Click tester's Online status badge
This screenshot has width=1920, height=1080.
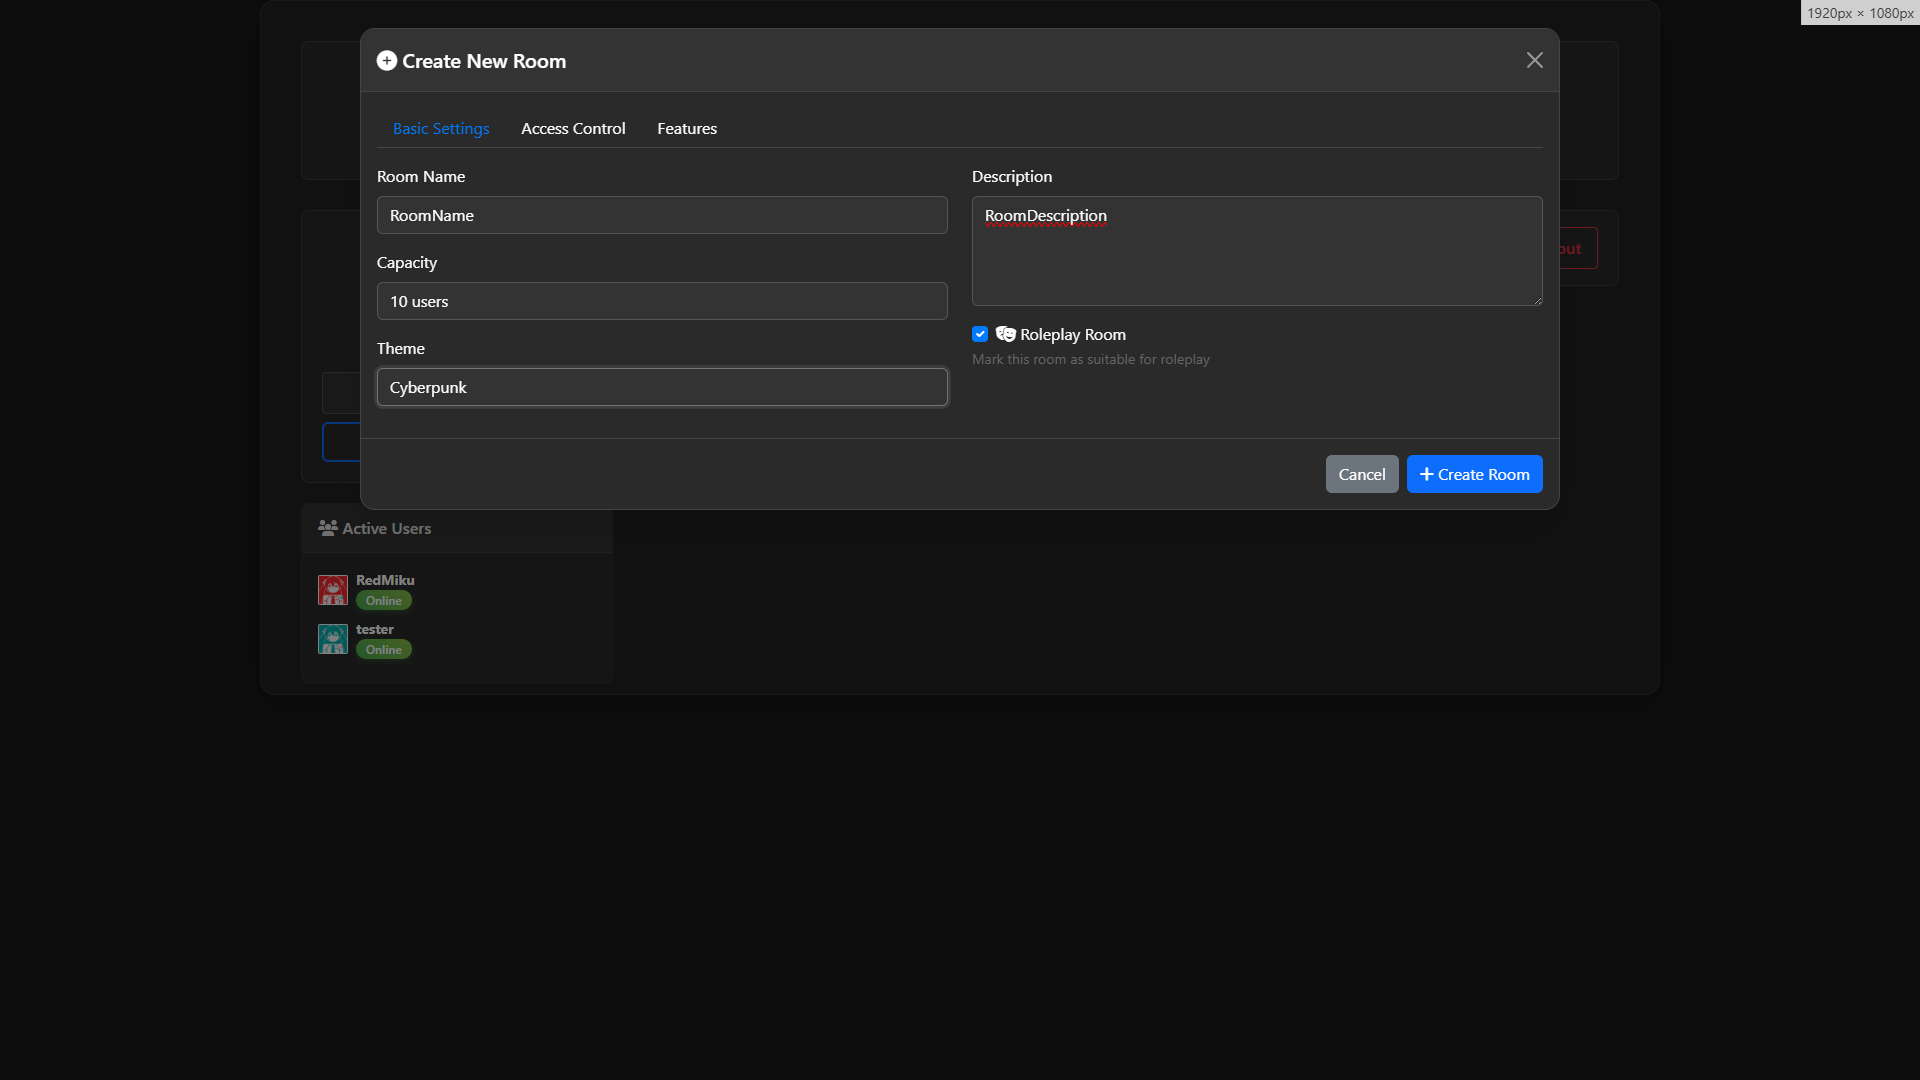[x=383, y=650]
